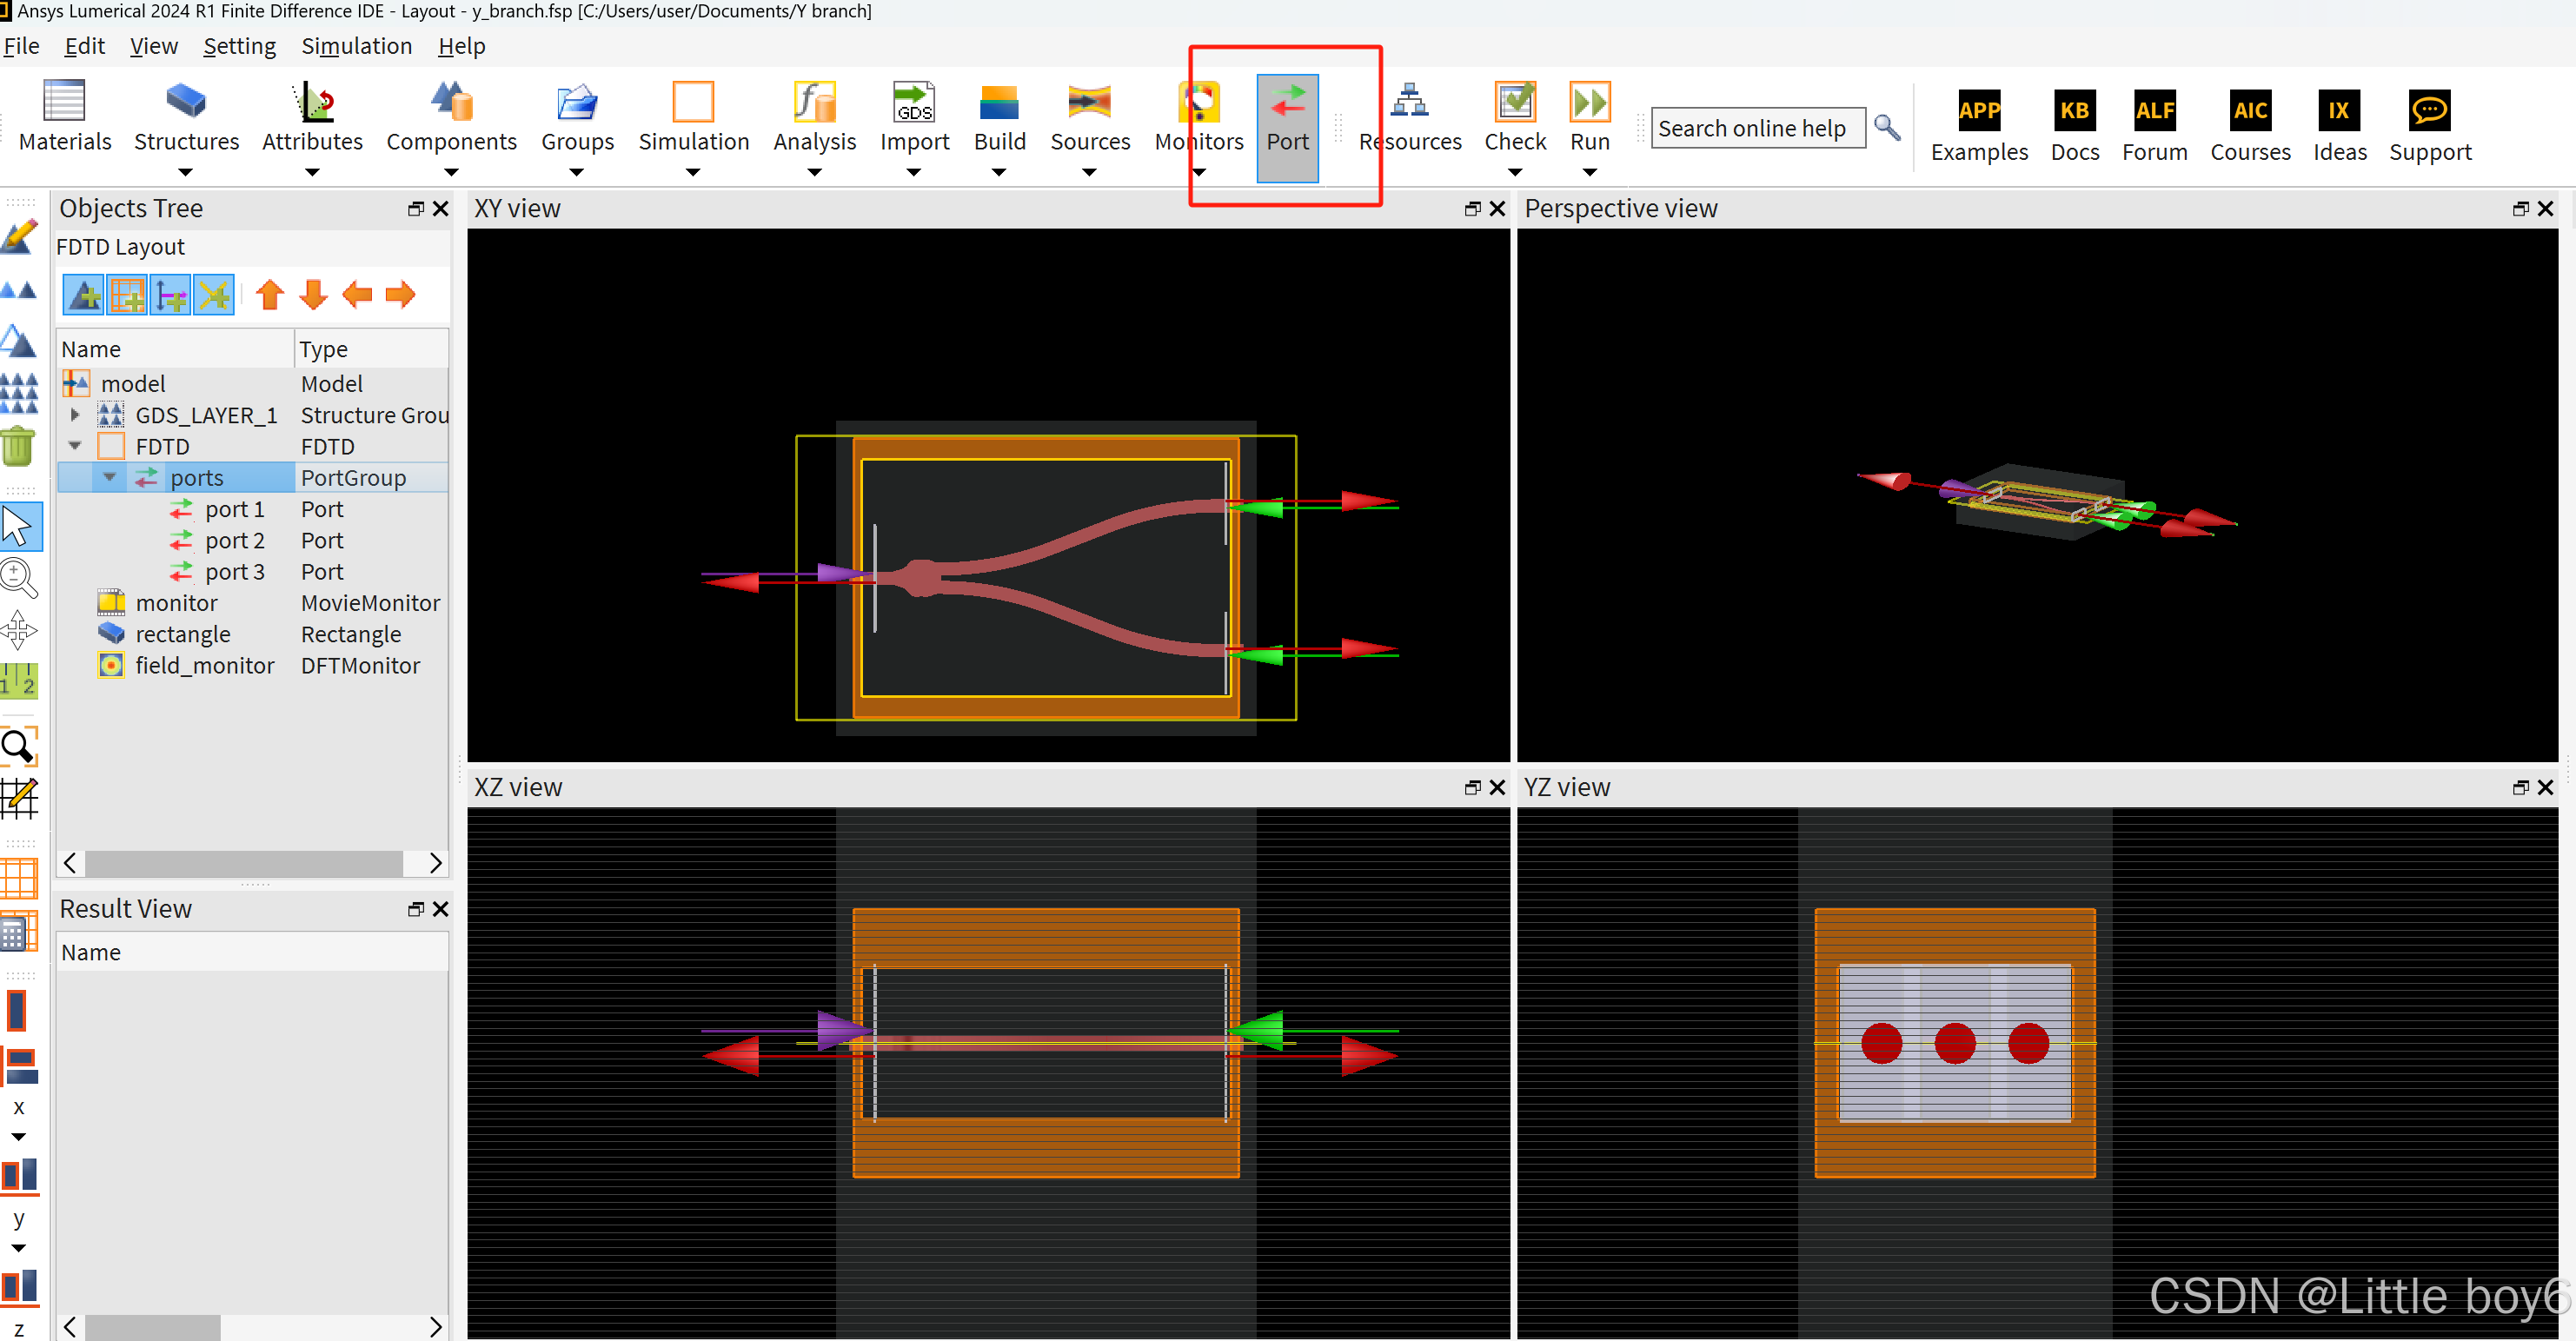Click the orange move-up arrow
This screenshot has height=1341, width=2576.
[270, 295]
